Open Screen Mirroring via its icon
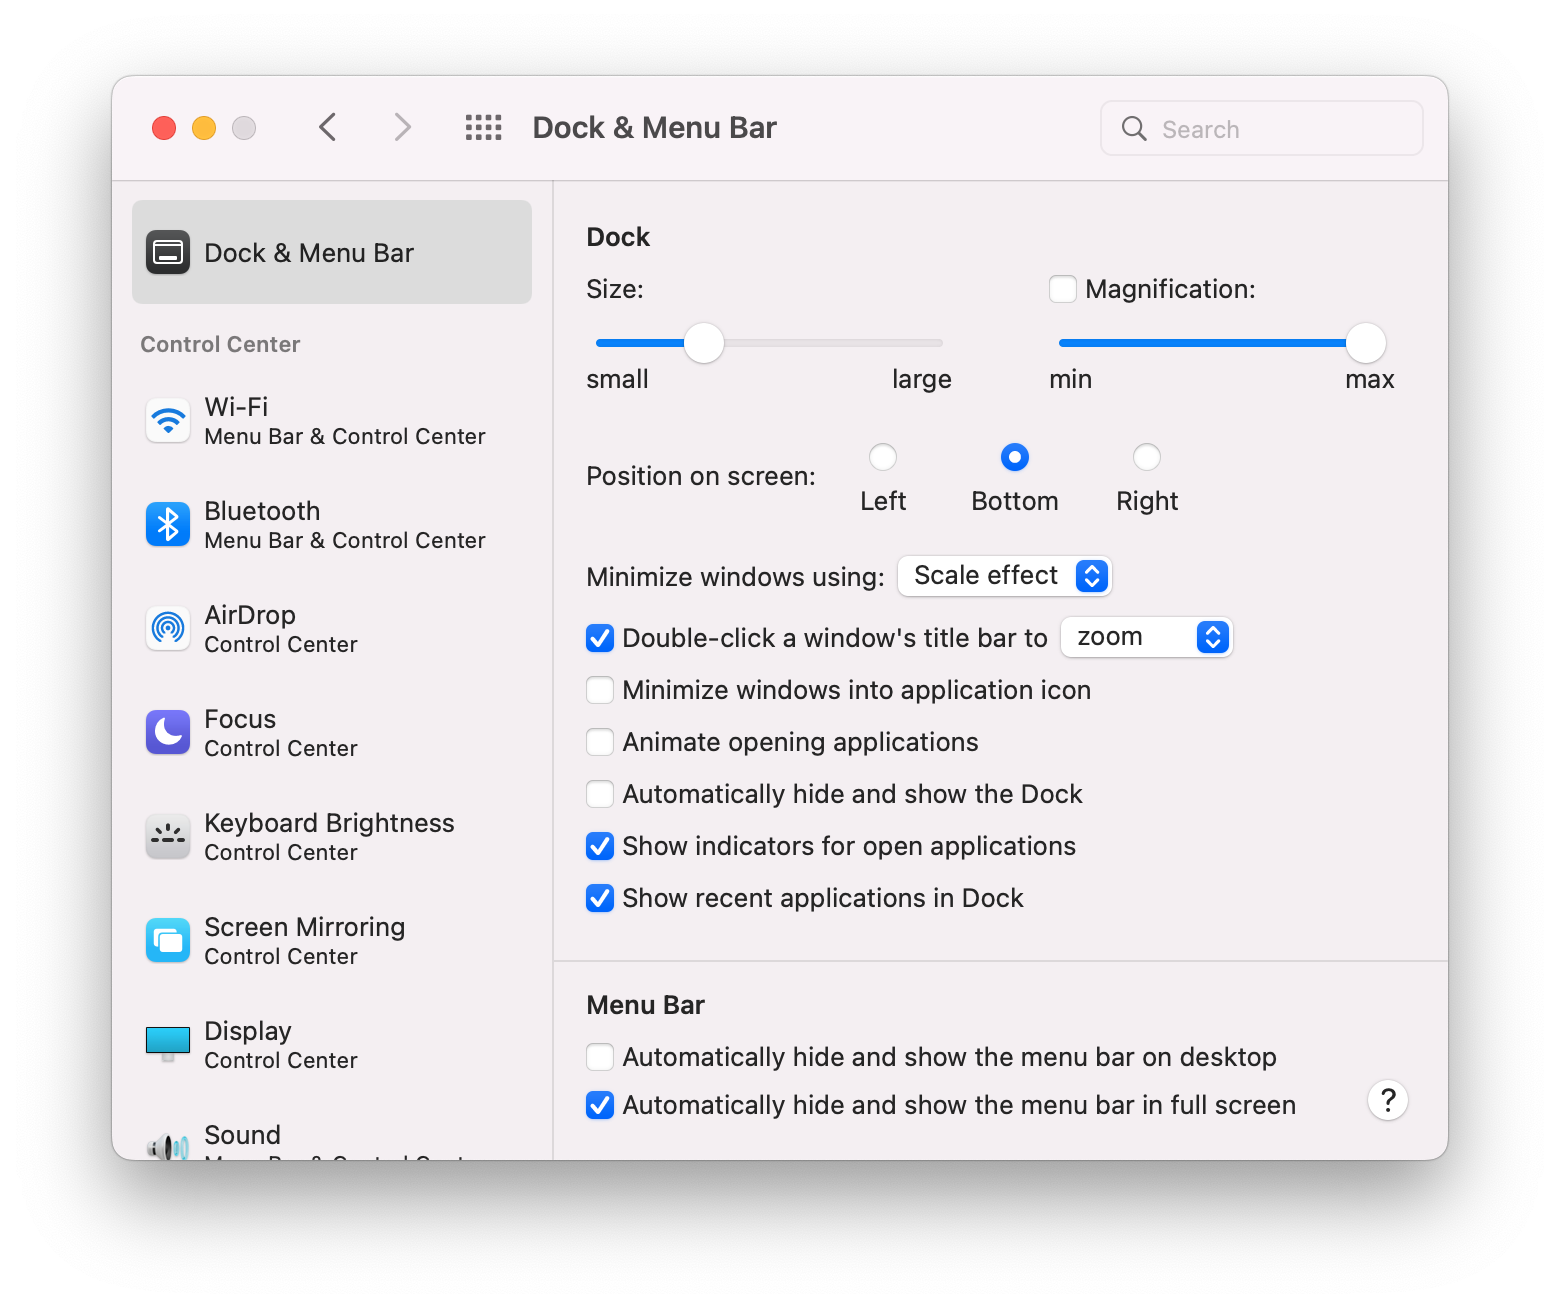This screenshot has height=1308, width=1560. 167,940
